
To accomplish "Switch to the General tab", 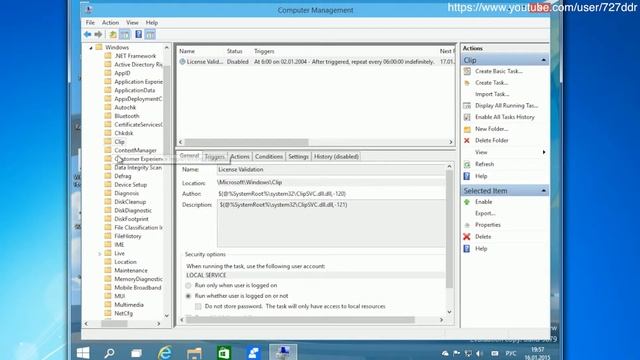I will point(189,156).
